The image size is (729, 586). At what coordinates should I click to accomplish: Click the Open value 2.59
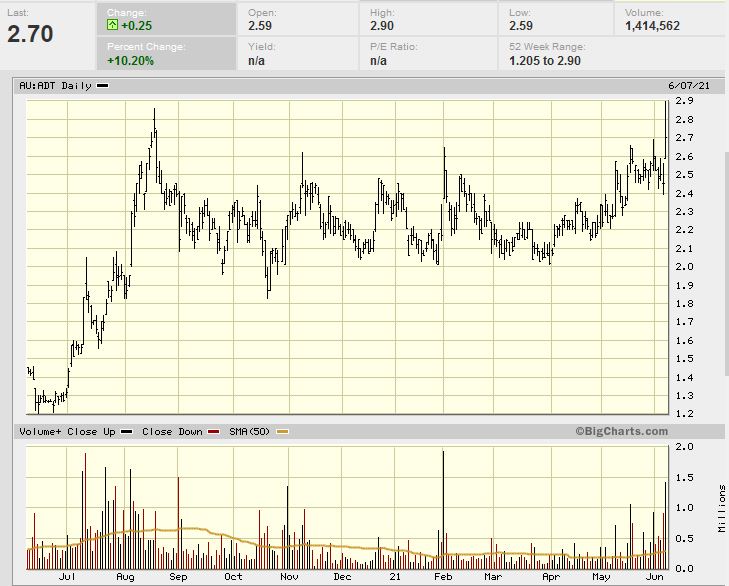click(260, 26)
